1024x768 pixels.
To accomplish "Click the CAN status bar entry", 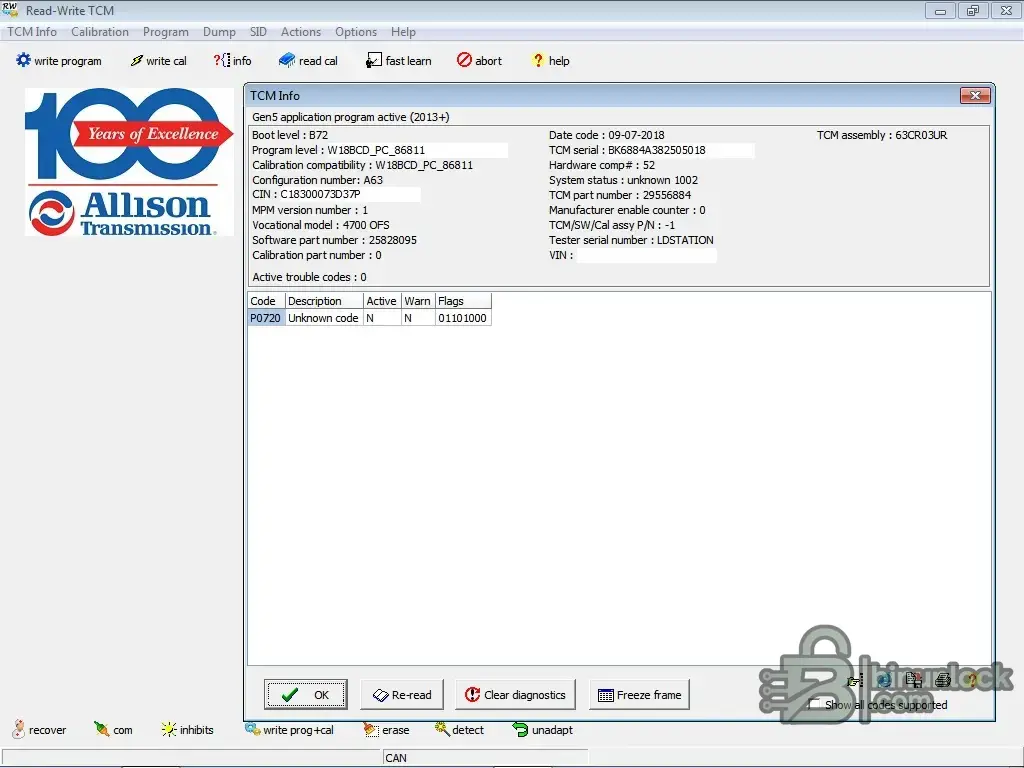I will click(x=396, y=758).
